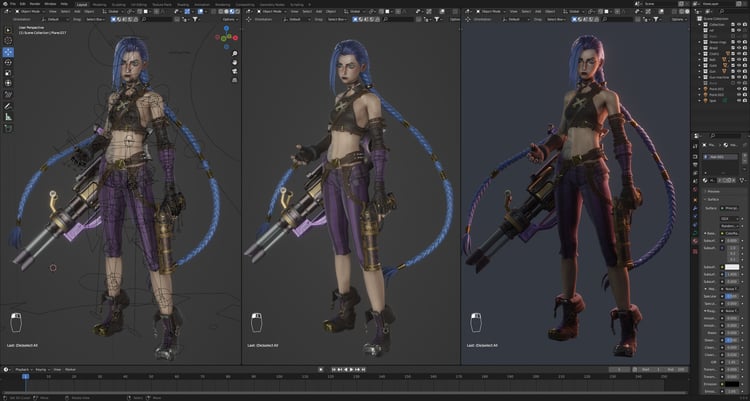Switch perspective/orthographic grid icon
Viewport: 750px width, 401px height.
click(x=234, y=80)
